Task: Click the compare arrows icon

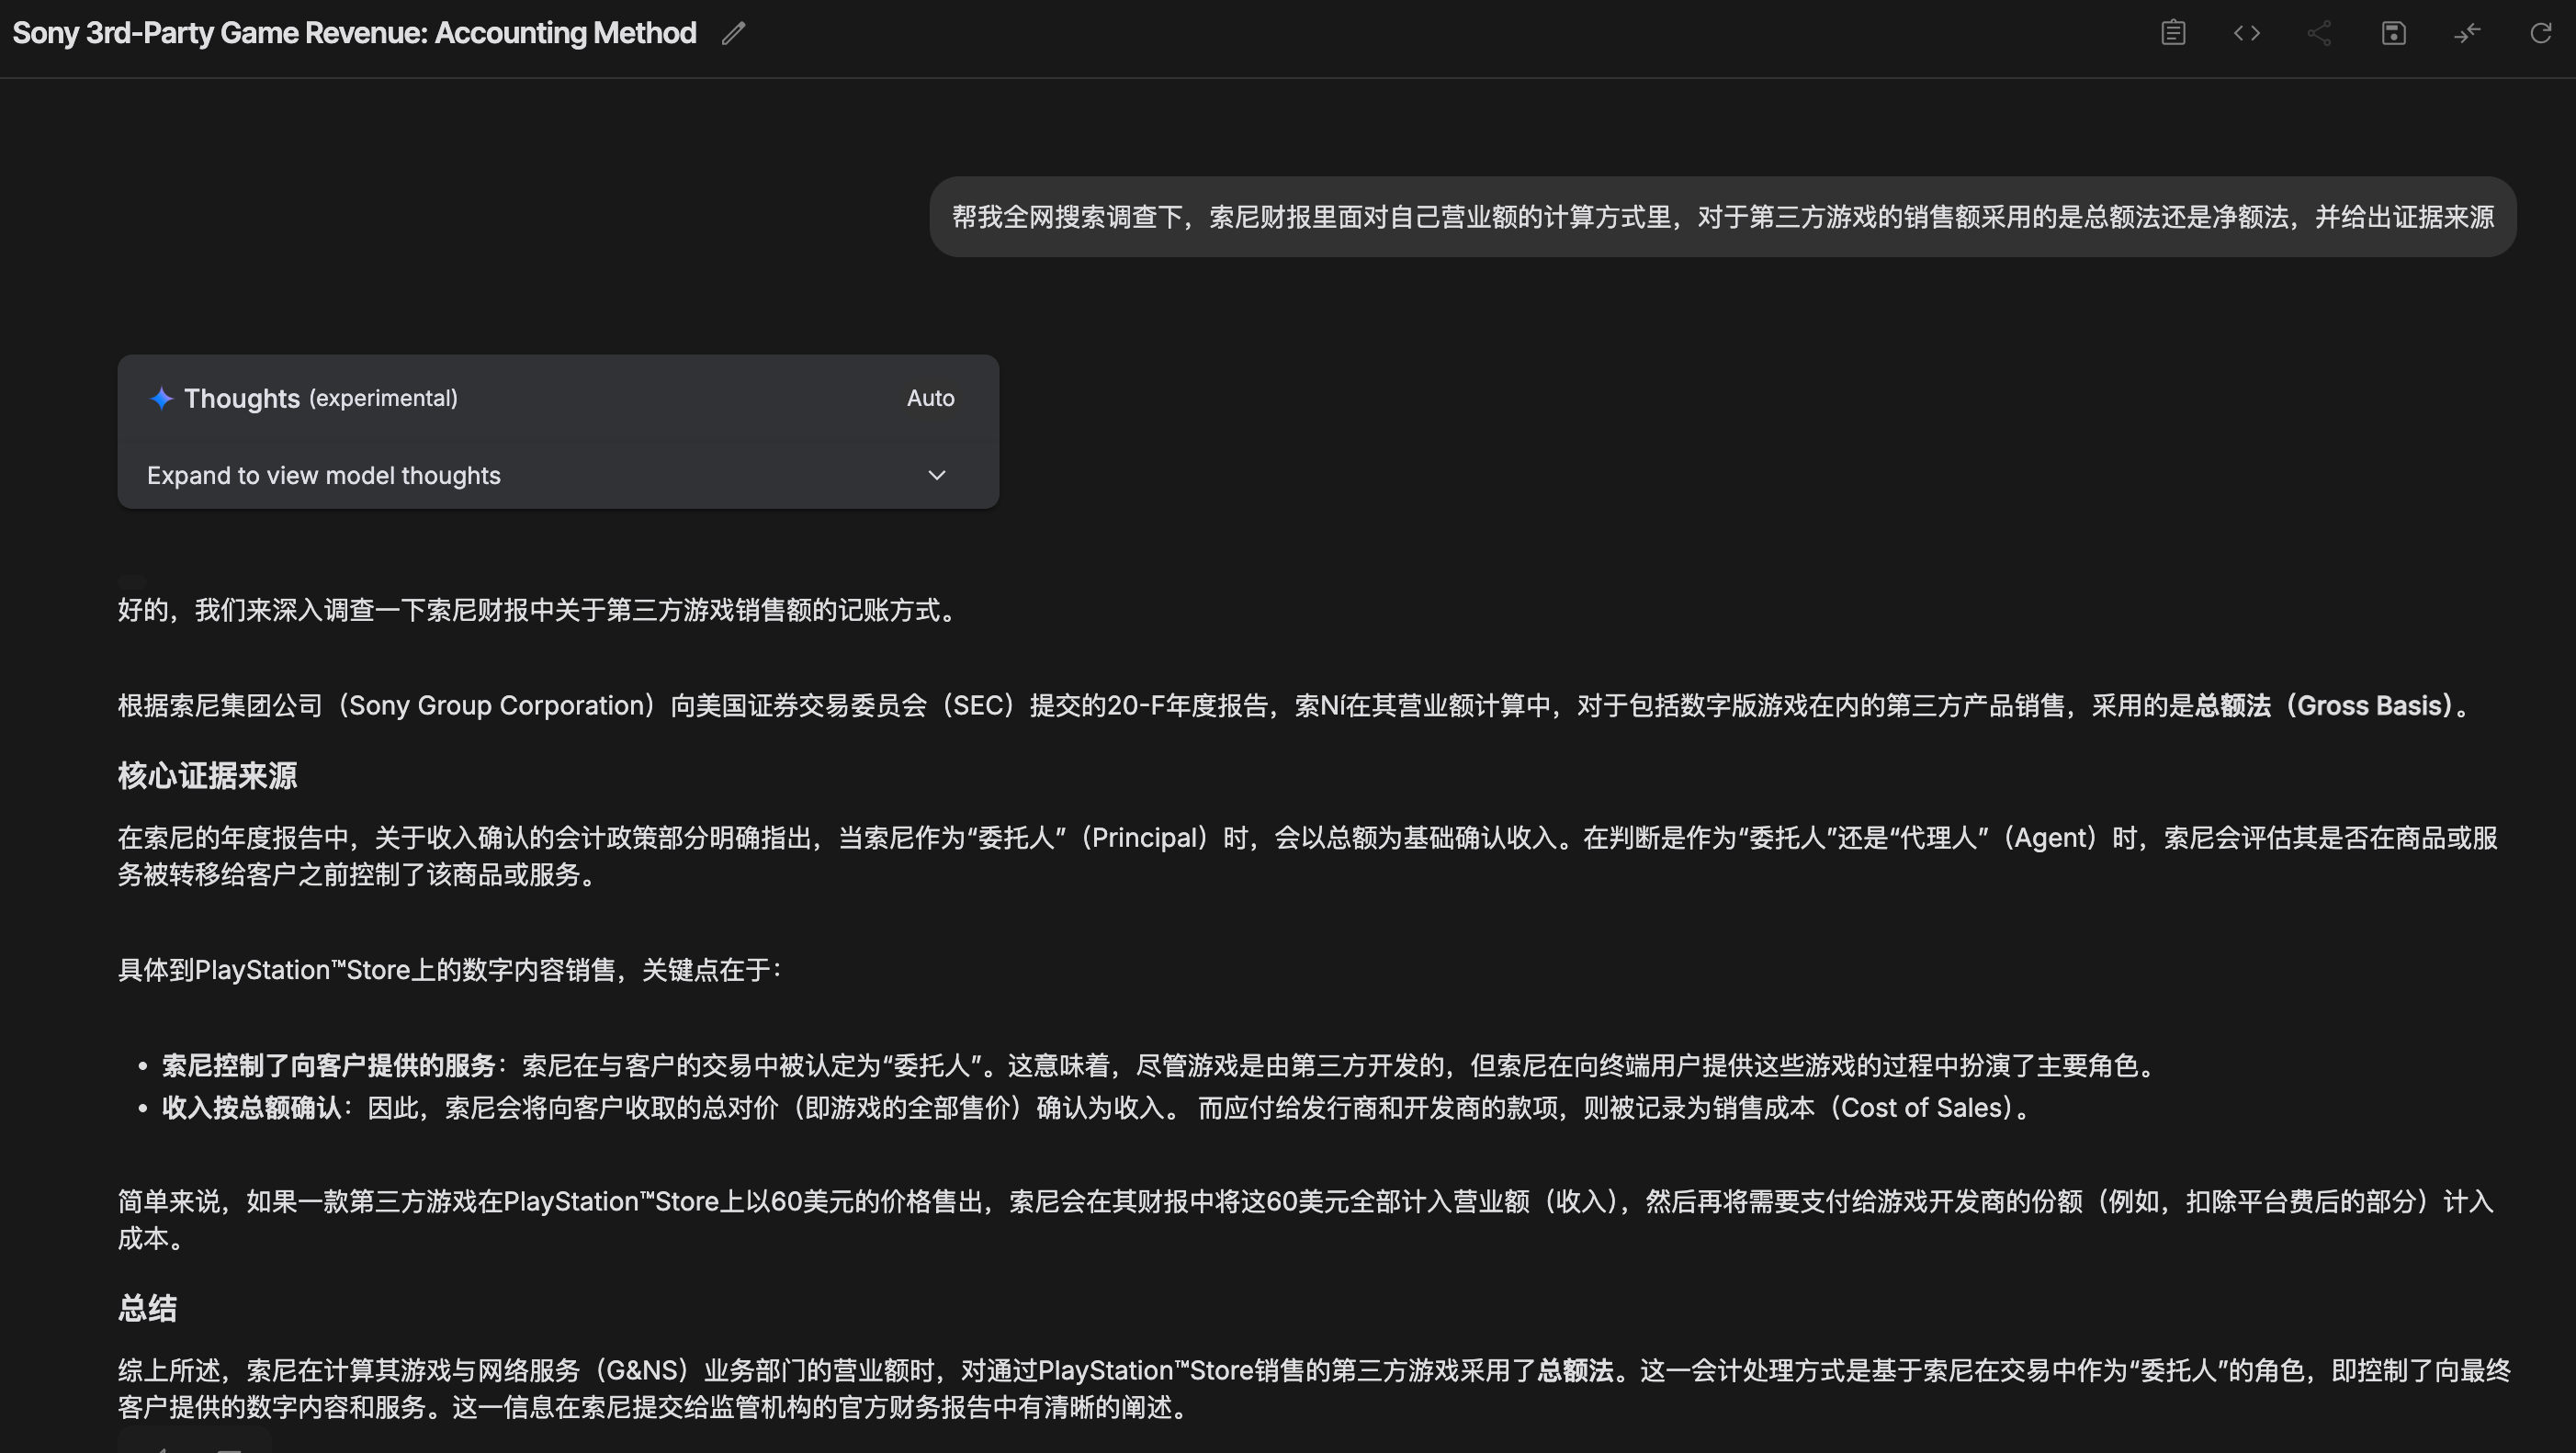Action: pos(2468,33)
